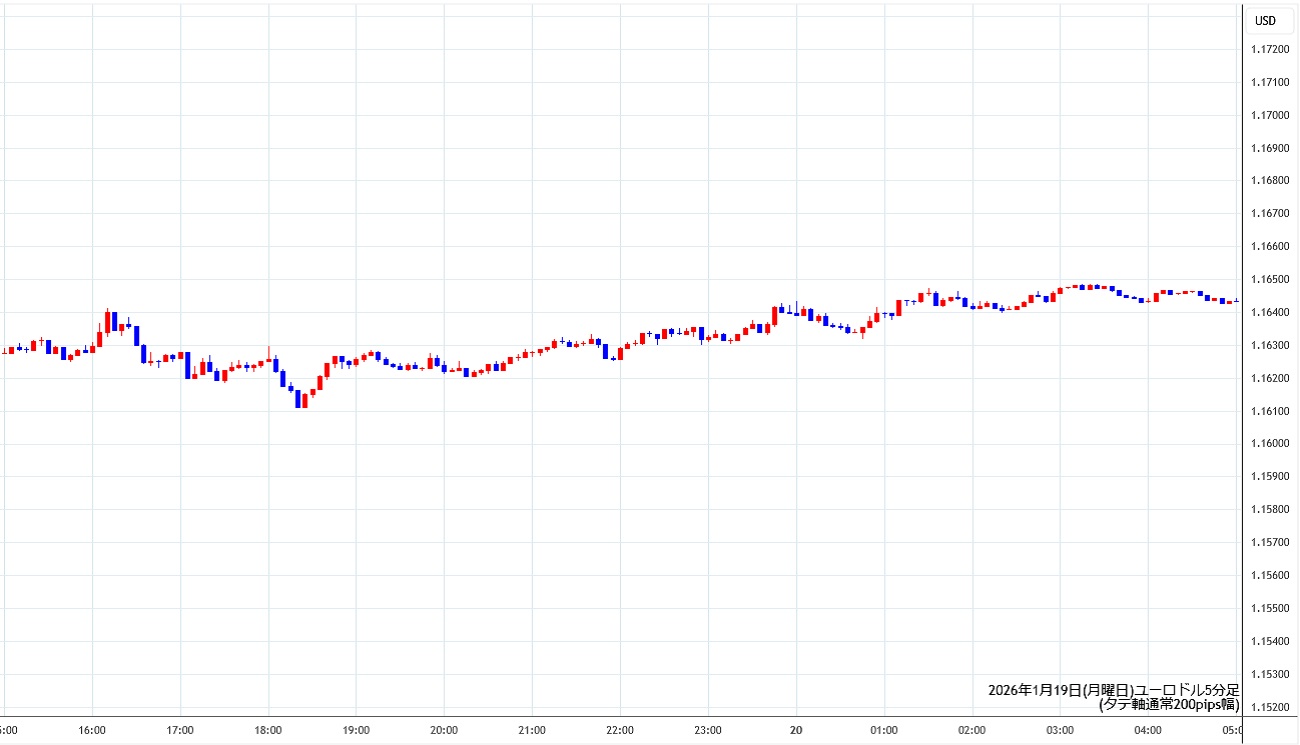Click the tall red candle before date marker 20
The image size is (1300, 745).
pyautogui.click(x=775, y=316)
